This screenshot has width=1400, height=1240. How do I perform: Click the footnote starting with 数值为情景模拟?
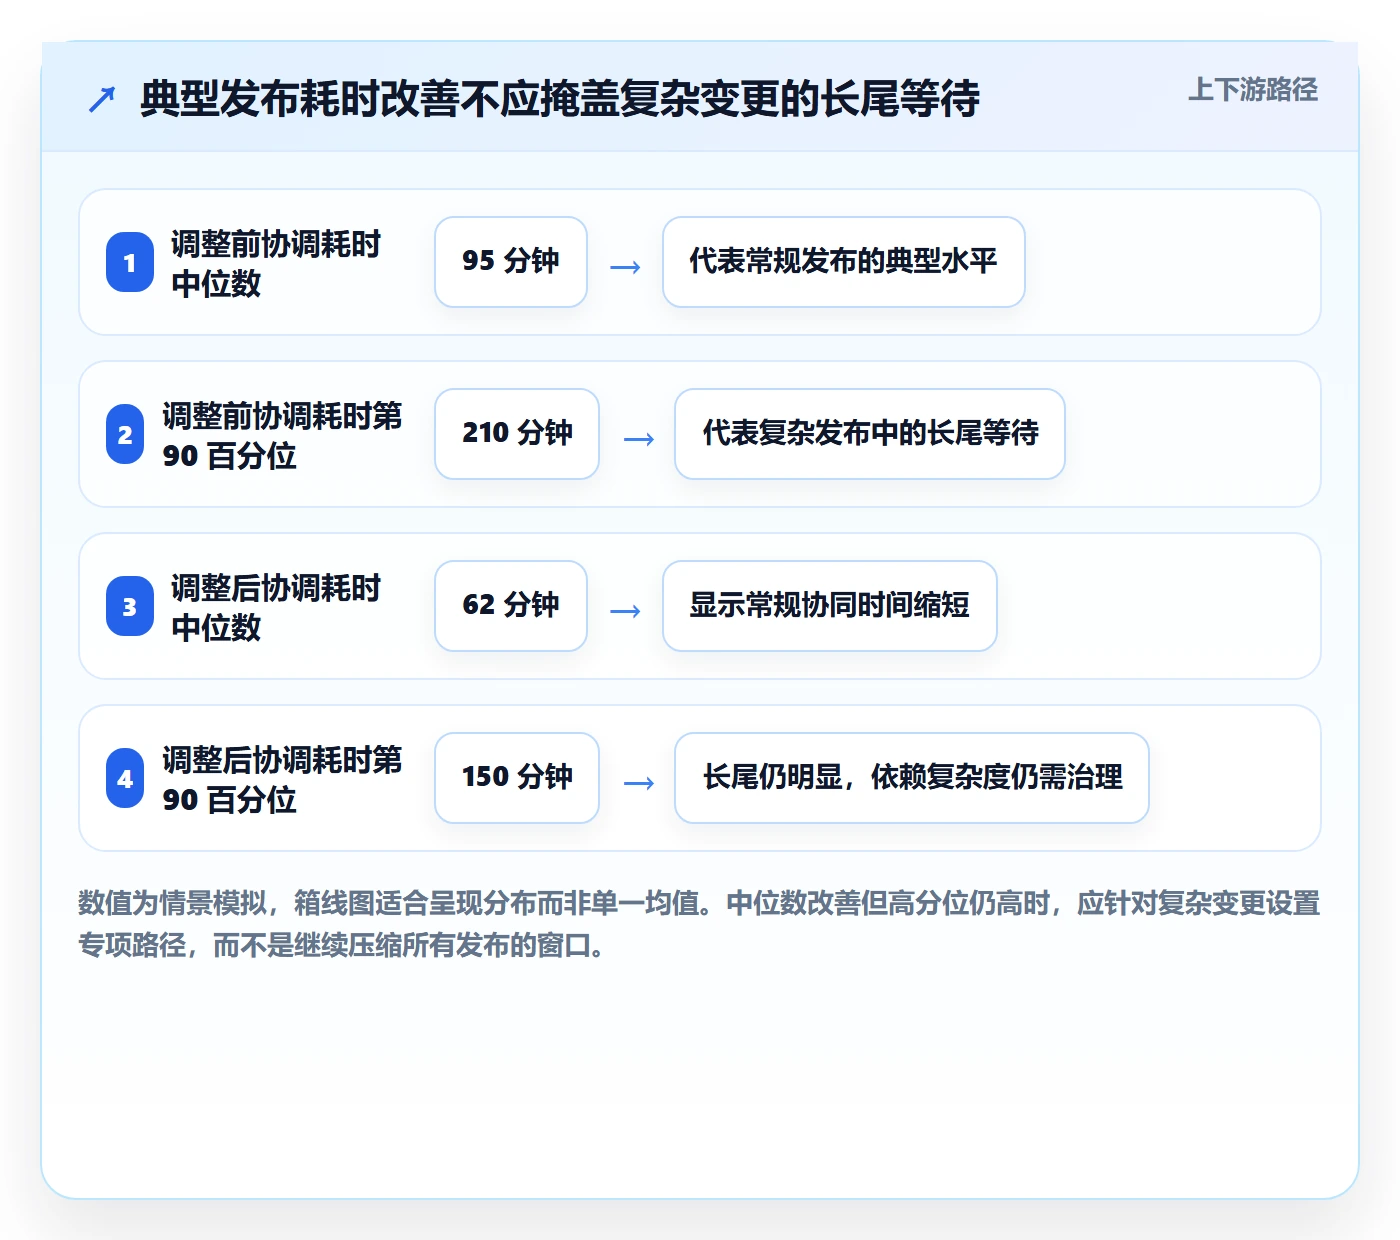(699, 924)
